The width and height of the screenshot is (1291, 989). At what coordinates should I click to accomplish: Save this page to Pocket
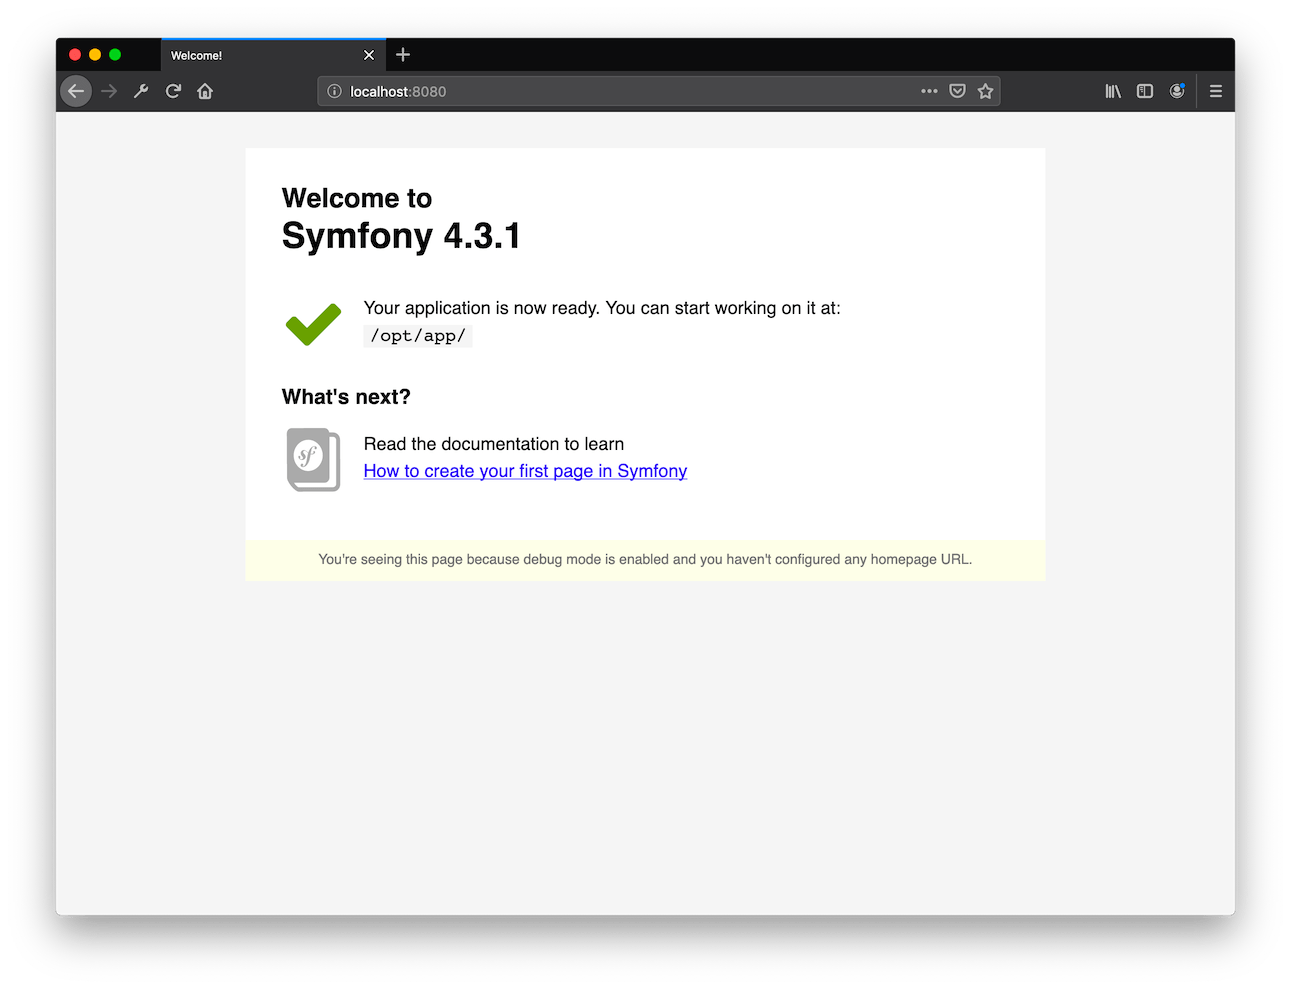point(957,91)
